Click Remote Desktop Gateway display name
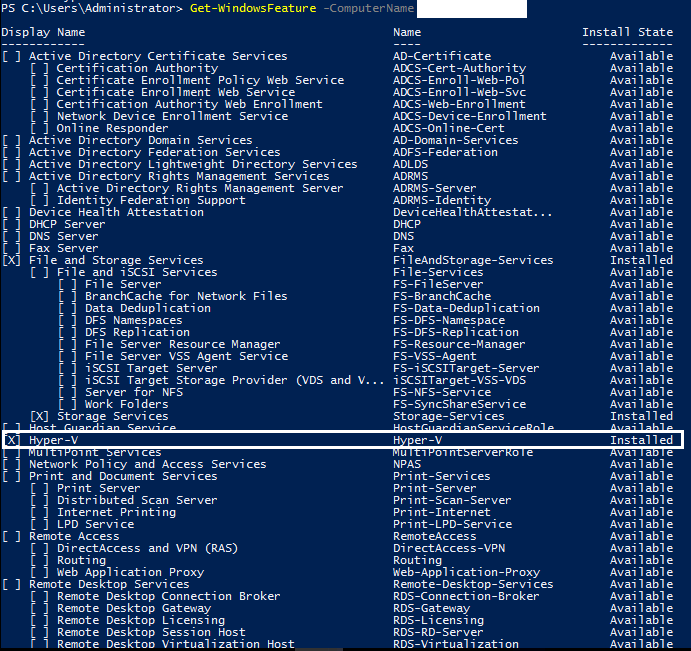 [x=134, y=608]
